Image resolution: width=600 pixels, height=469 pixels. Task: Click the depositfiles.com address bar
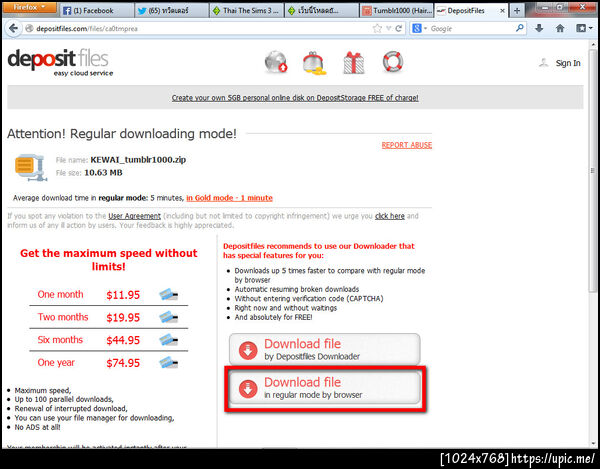click(197, 29)
